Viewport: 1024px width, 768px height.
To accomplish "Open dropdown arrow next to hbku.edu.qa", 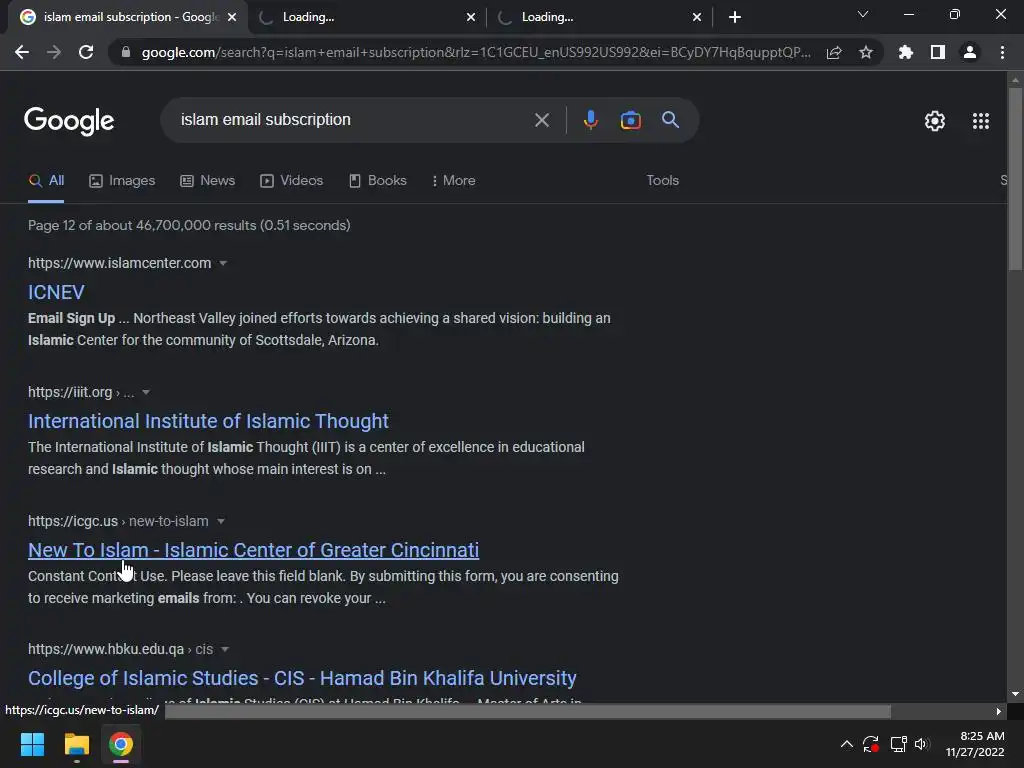I will click(225, 649).
